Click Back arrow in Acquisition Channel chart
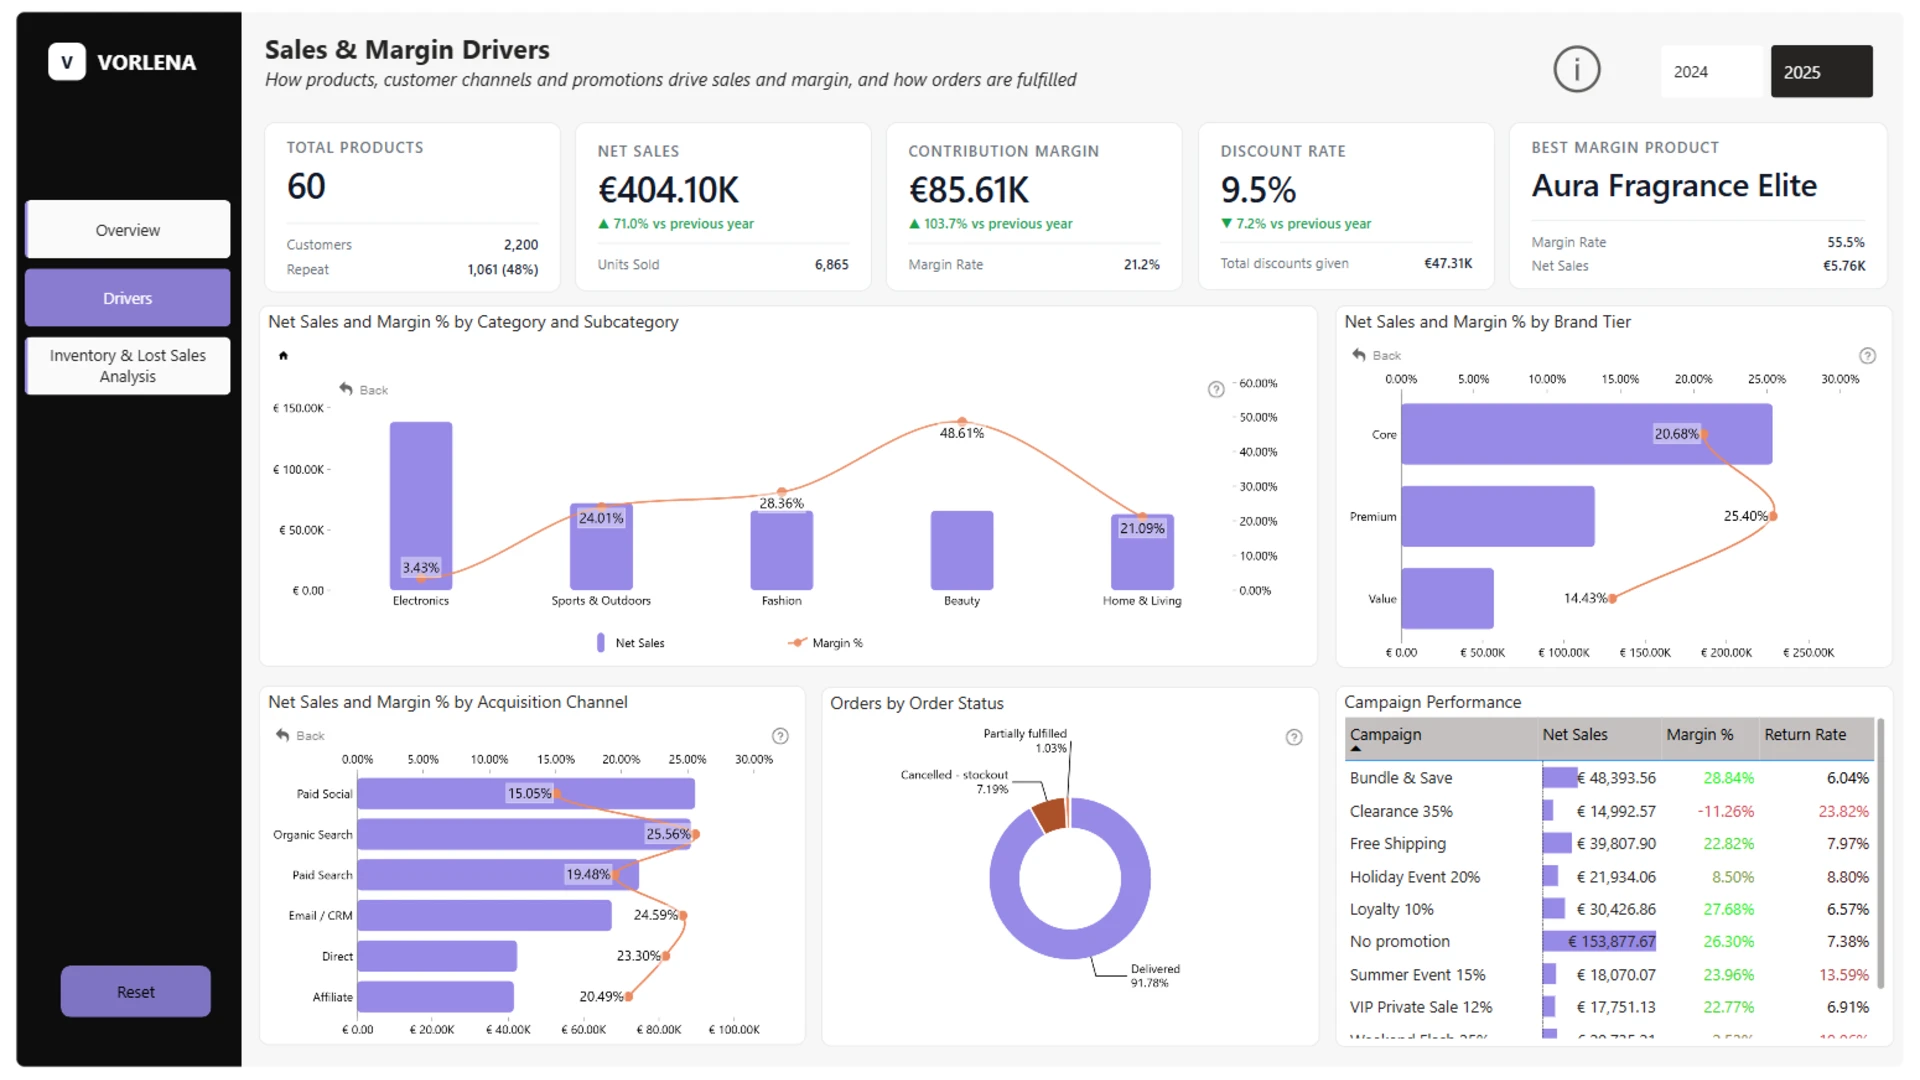Viewport: 1920px width, 1080px height. pos(283,735)
